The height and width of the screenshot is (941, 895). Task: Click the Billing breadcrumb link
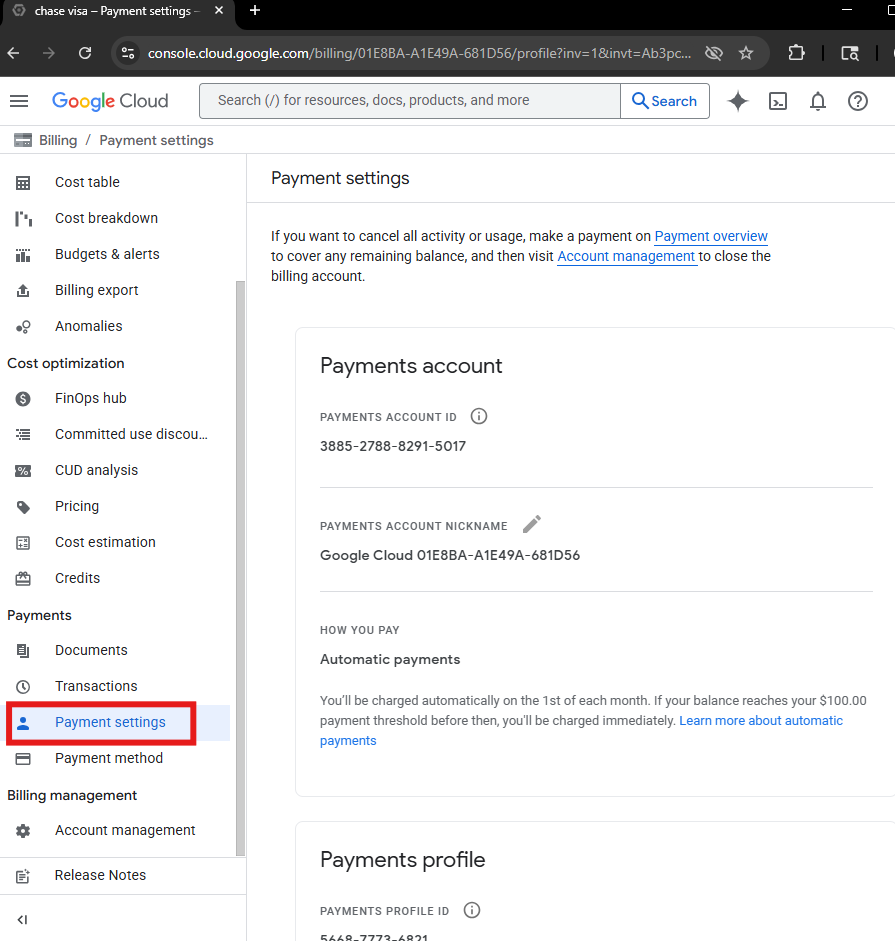click(x=58, y=140)
